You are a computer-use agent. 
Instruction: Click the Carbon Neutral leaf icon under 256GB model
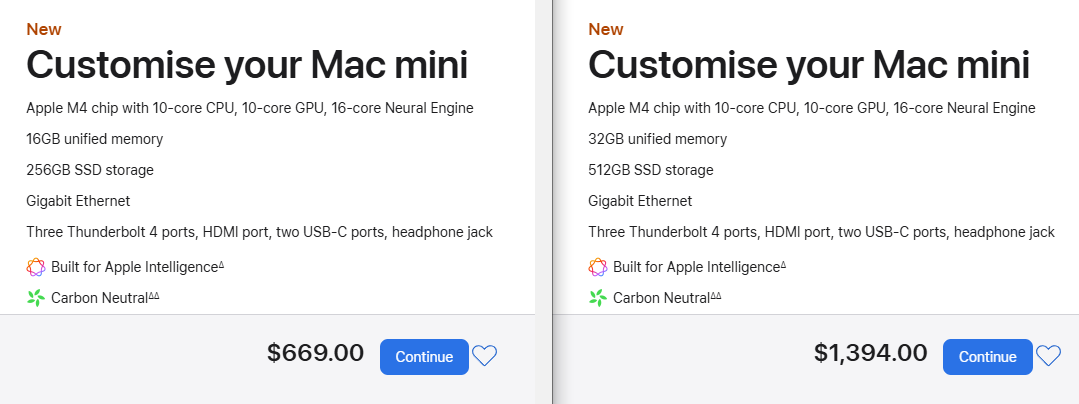pos(36,297)
